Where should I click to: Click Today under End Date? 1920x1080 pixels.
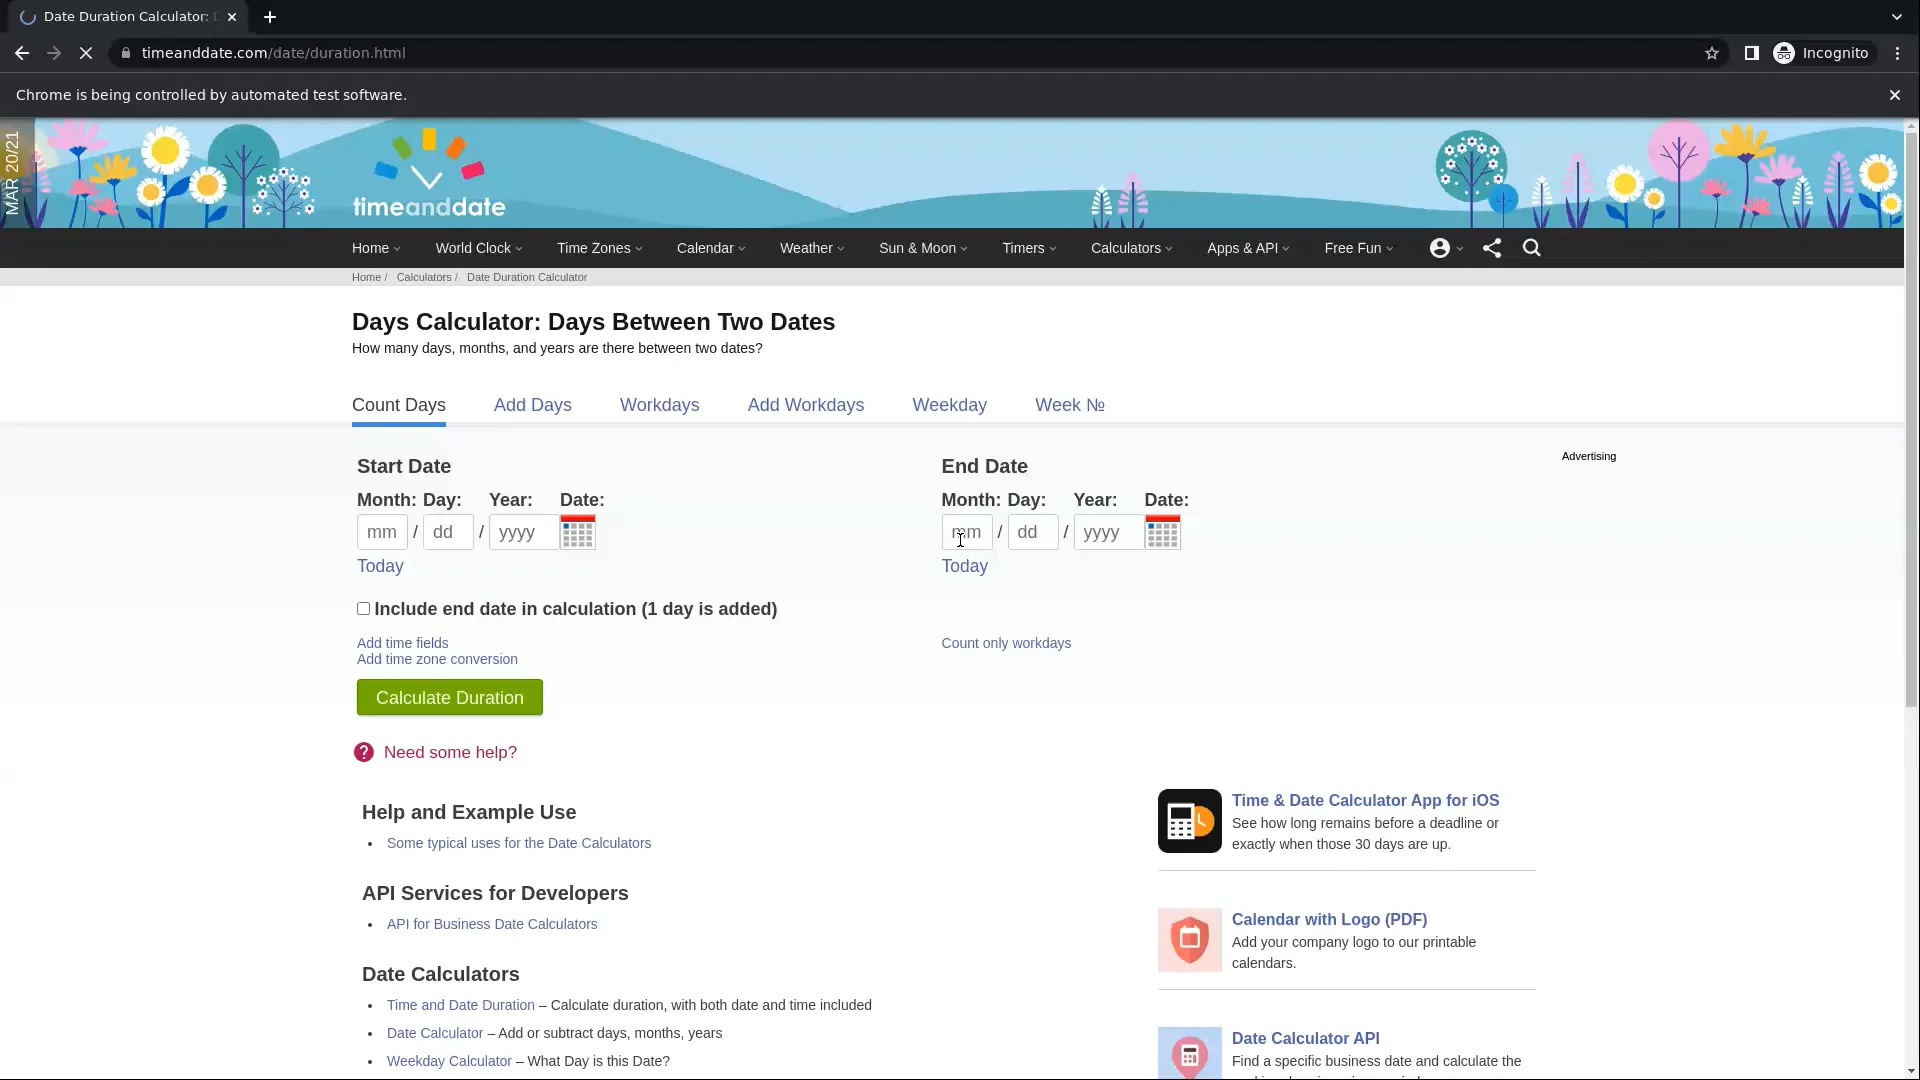[965, 566]
